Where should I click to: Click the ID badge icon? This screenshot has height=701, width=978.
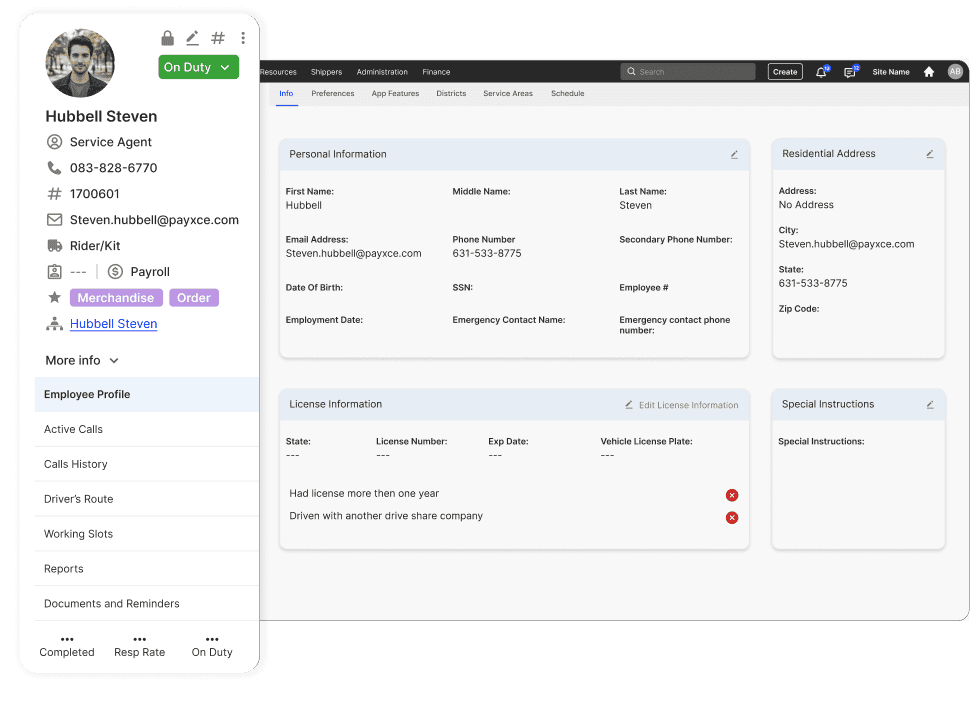point(55,272)
